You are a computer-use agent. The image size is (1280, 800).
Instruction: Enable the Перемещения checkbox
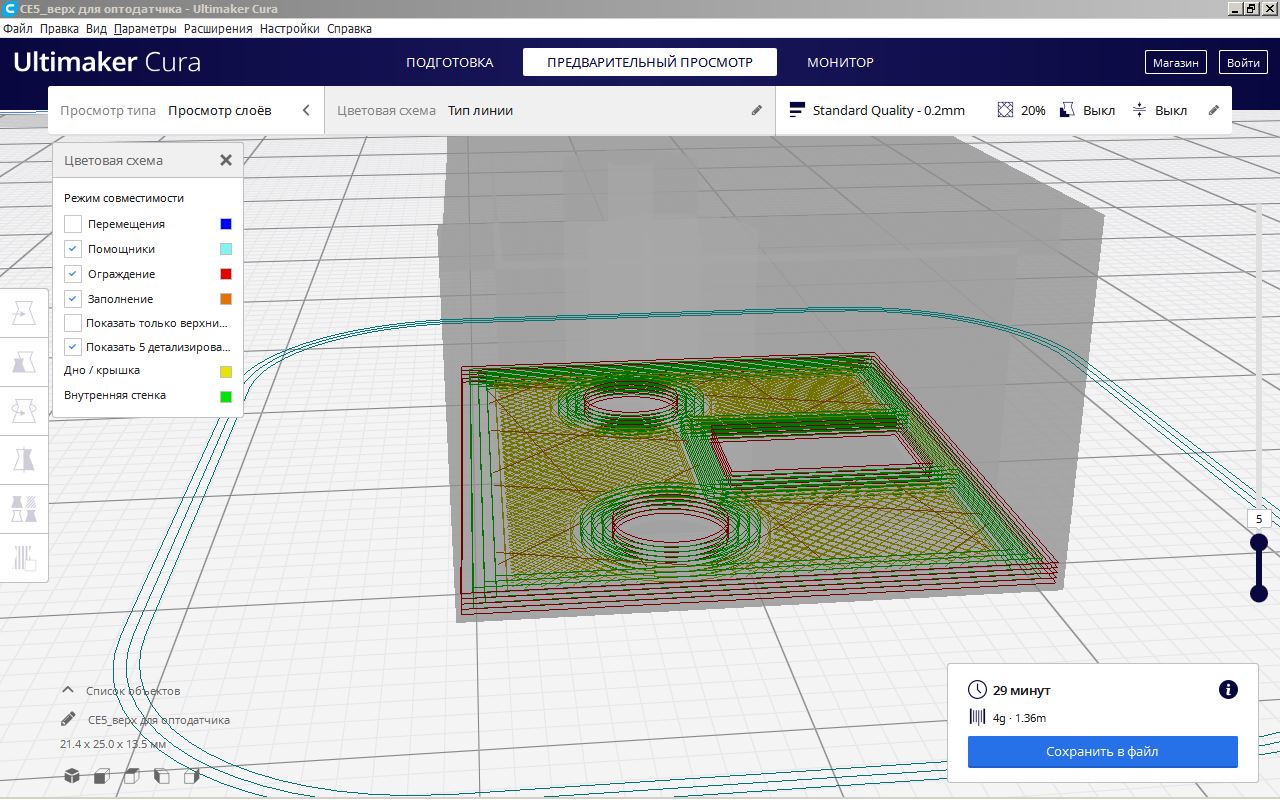tap(73, 224)
